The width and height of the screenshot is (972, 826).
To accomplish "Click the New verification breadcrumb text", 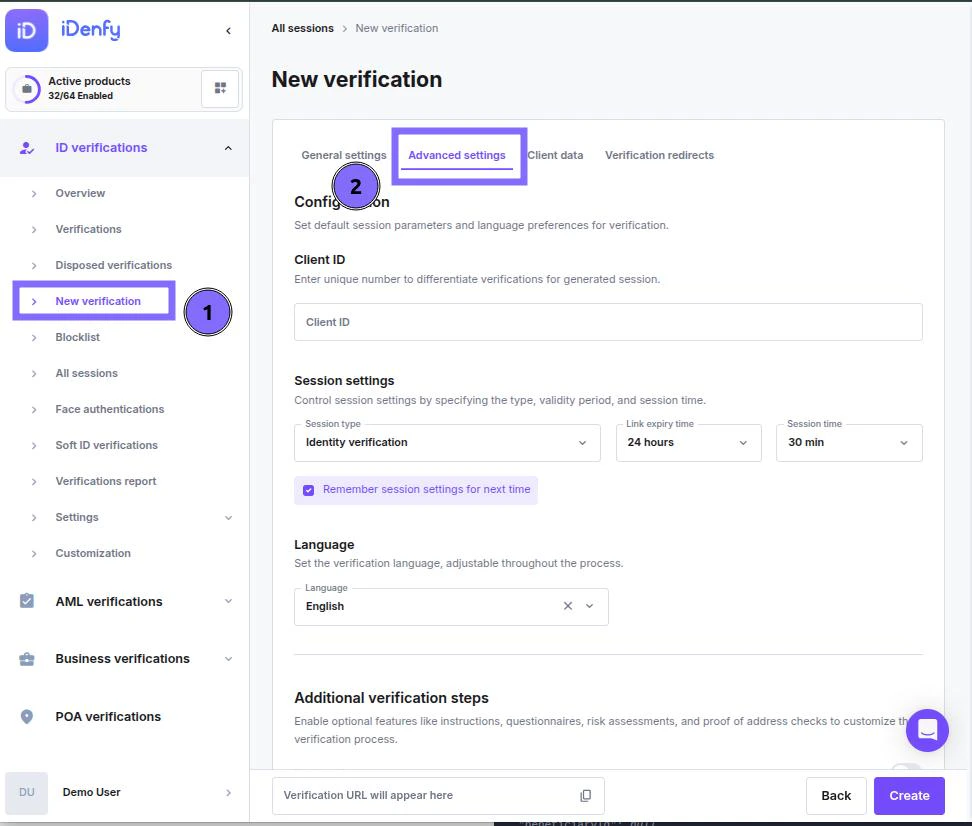I will coord(397,29).
